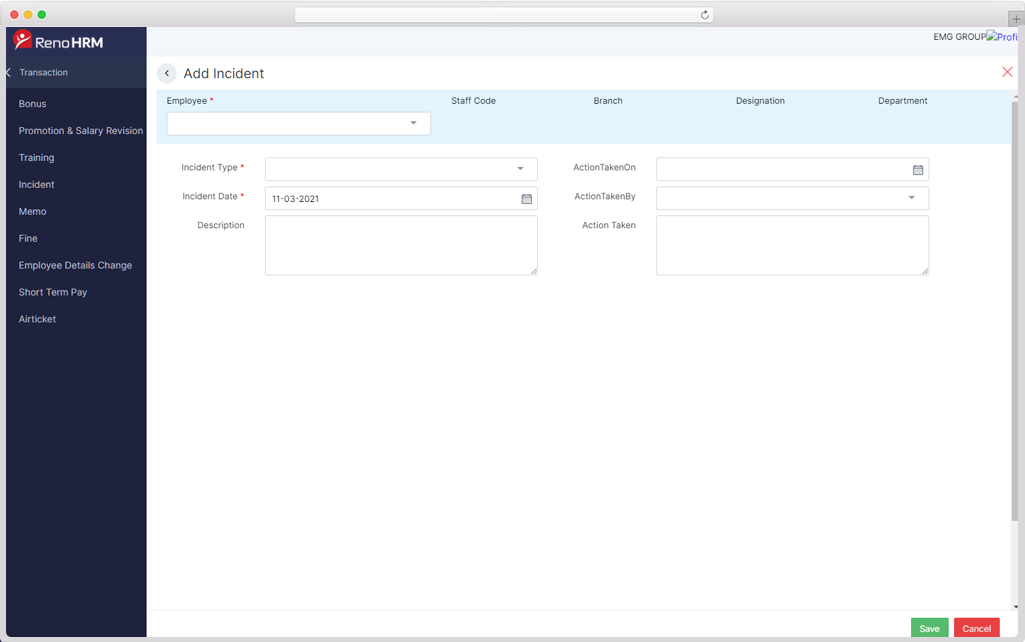Click into the Description text area
This screenshot has height=642, width=1025.
(x=401, y=245)
